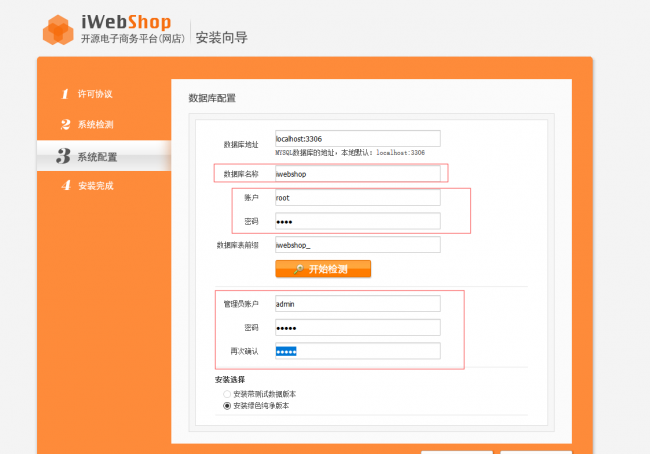Click the 数据库表前缀 label
Image resolution: width=650 pixels, height=454 pixels.
pyautogui.click(x=238, y=245)
